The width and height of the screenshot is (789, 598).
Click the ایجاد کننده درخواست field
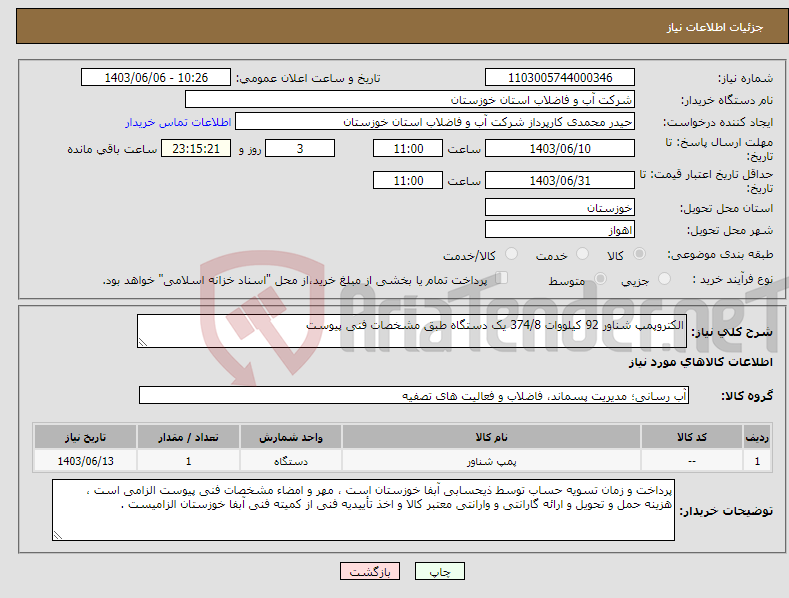pyautogui.click(x=435, y=121)
